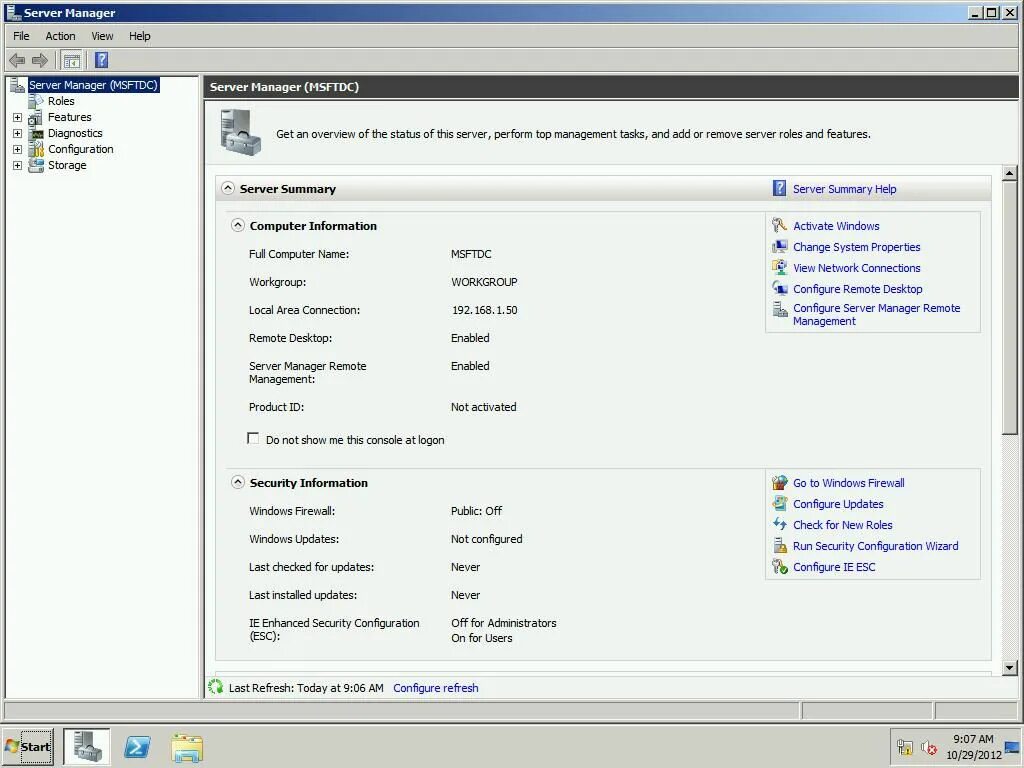
Task: Launch Windows PowerShell from the taskbar
Action: click(x=137, y=746)
